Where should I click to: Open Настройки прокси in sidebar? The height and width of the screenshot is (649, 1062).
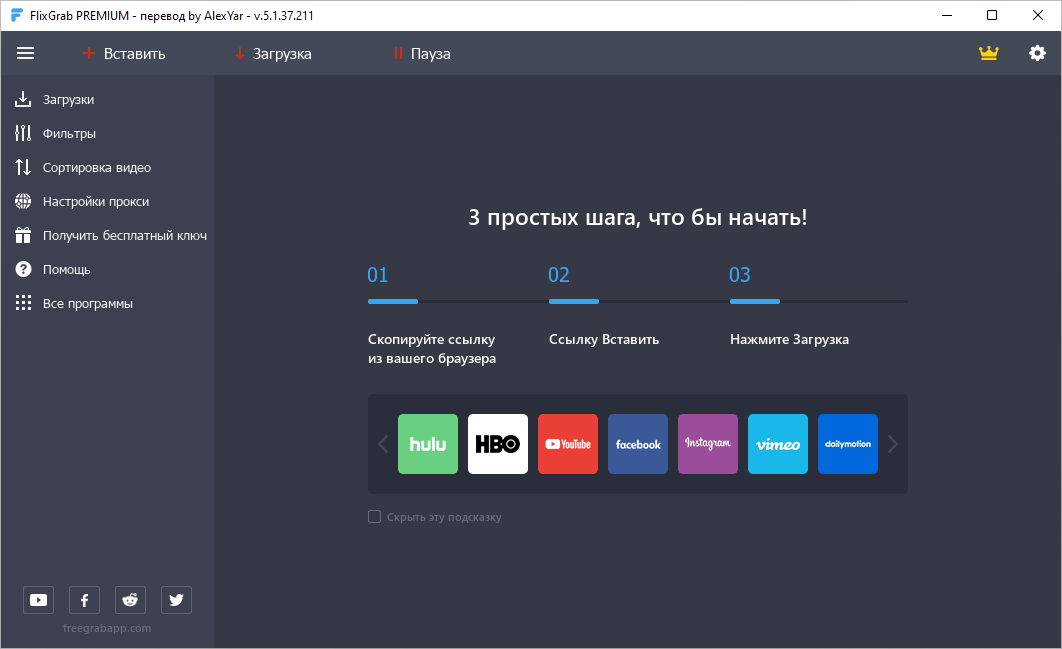95,202
